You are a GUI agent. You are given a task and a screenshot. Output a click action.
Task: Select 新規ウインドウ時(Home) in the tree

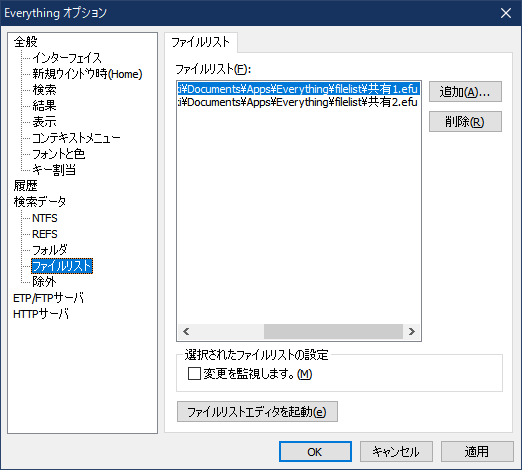click(x=87, y=74)
